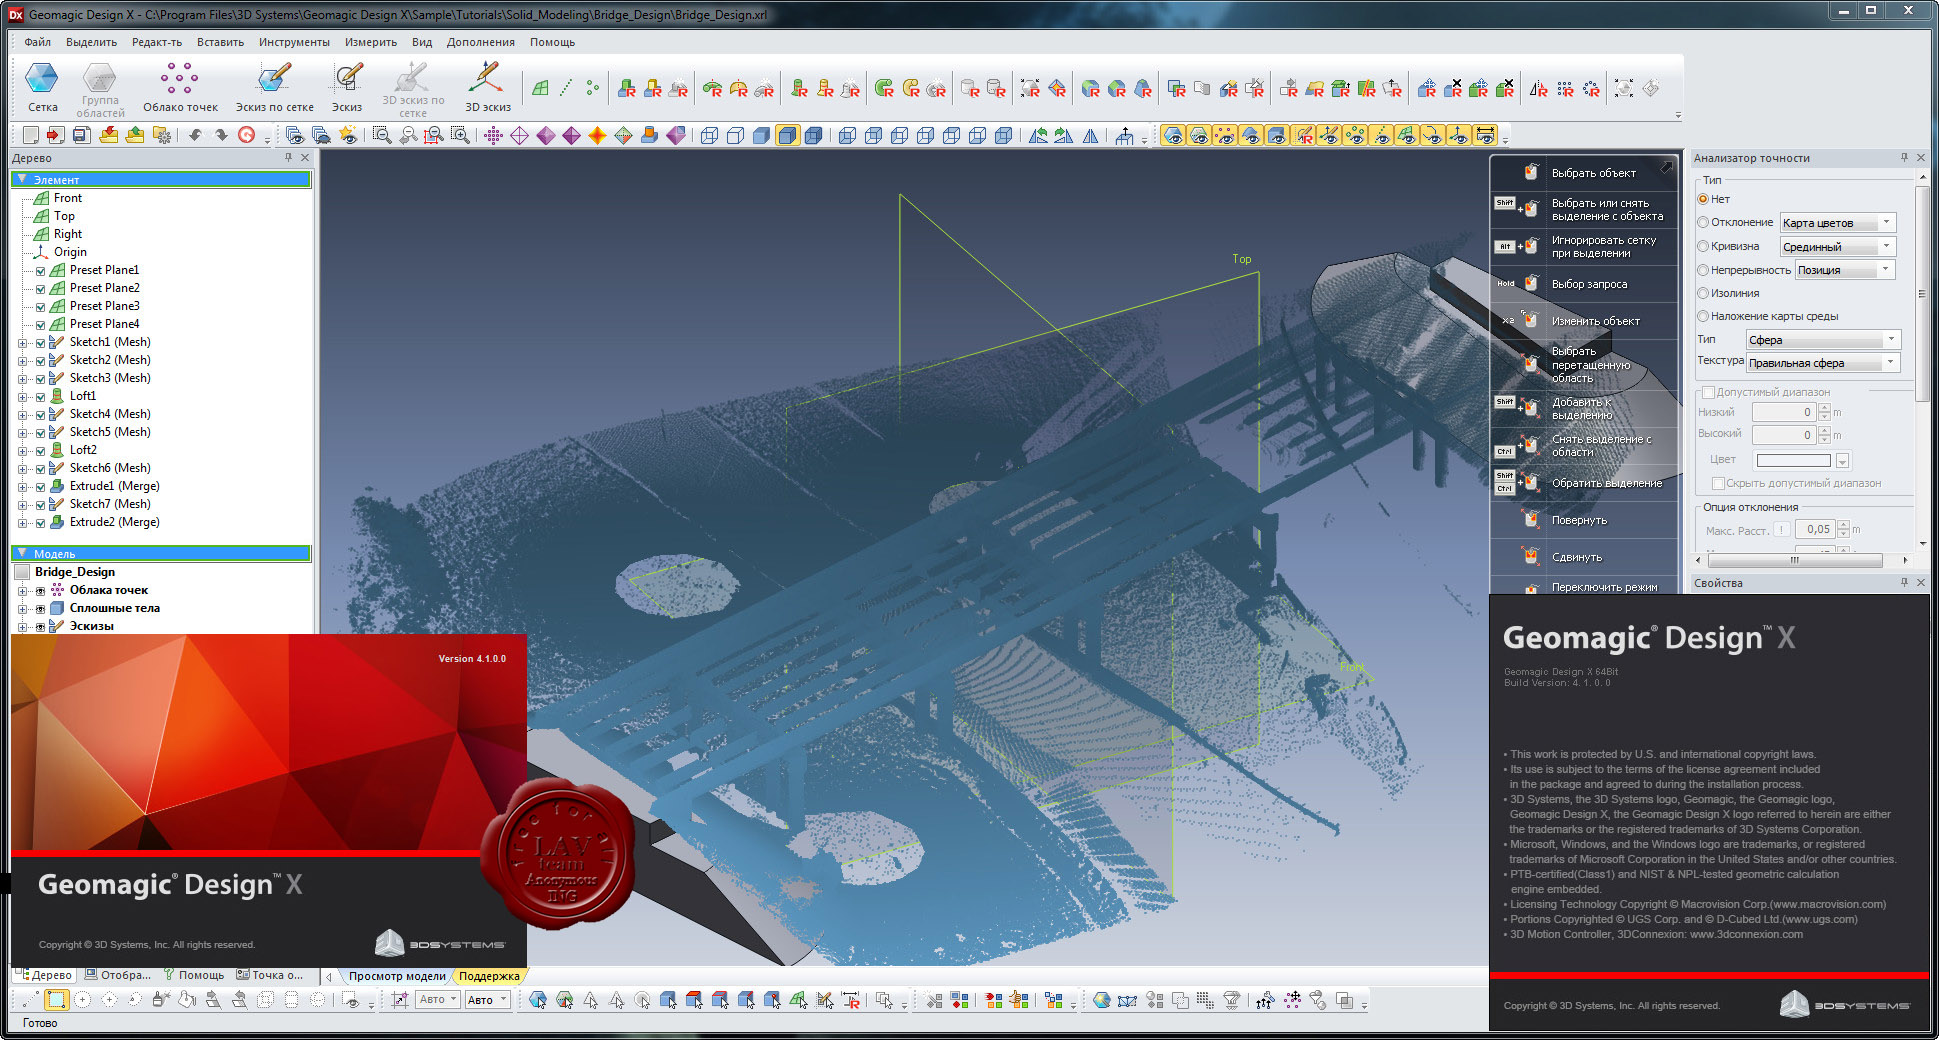Click the Группа областей icon
This screenshot has height=1040, width=1939.
click(x=100, y=77)
